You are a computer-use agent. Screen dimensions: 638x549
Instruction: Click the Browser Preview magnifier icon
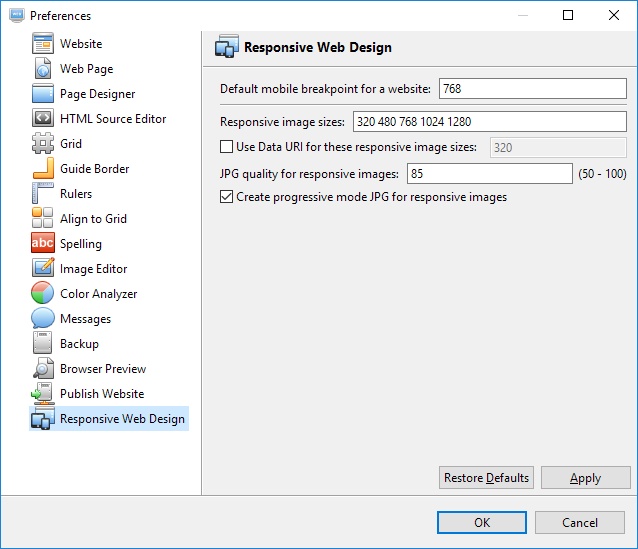click(43, 368)
